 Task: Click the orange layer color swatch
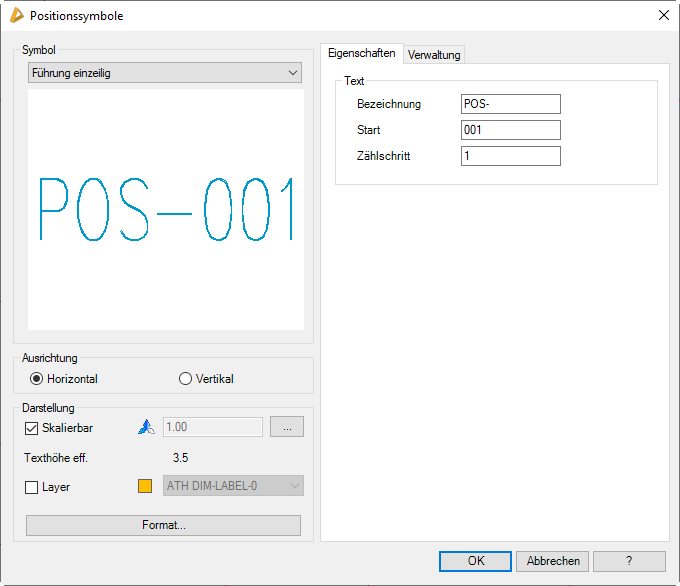pyautogui.click(x=145, y=487)
